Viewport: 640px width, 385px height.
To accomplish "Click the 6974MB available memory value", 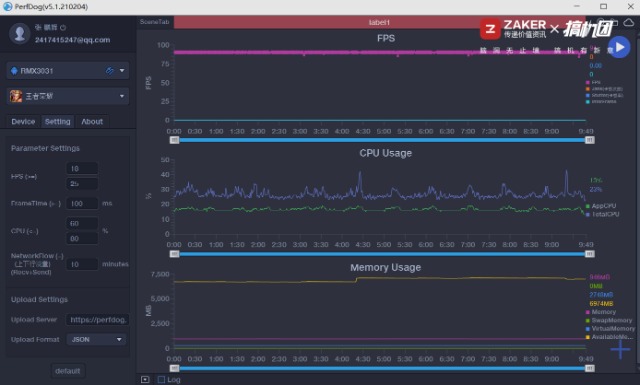I will (x=601, y=303).
